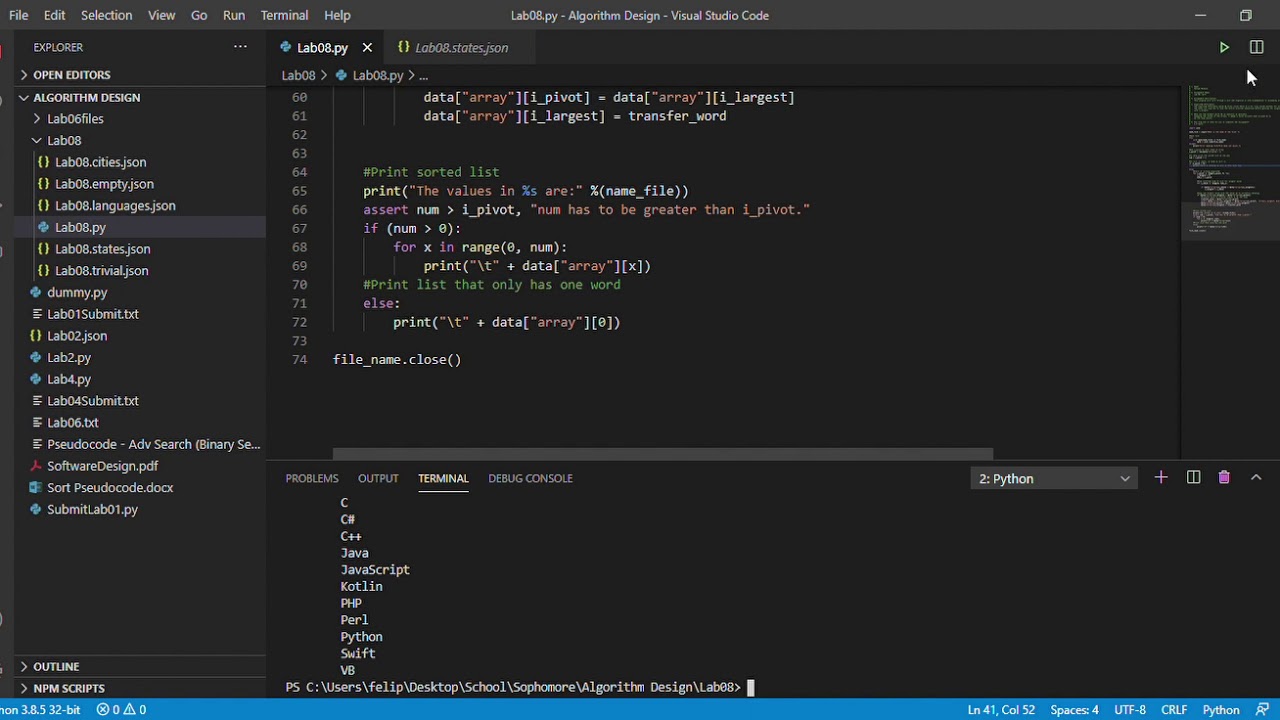Viewport: 1280px width, 720px height.
Task: Change encoding via UTF-8 status item
Action: click(x=1130, y=710)
